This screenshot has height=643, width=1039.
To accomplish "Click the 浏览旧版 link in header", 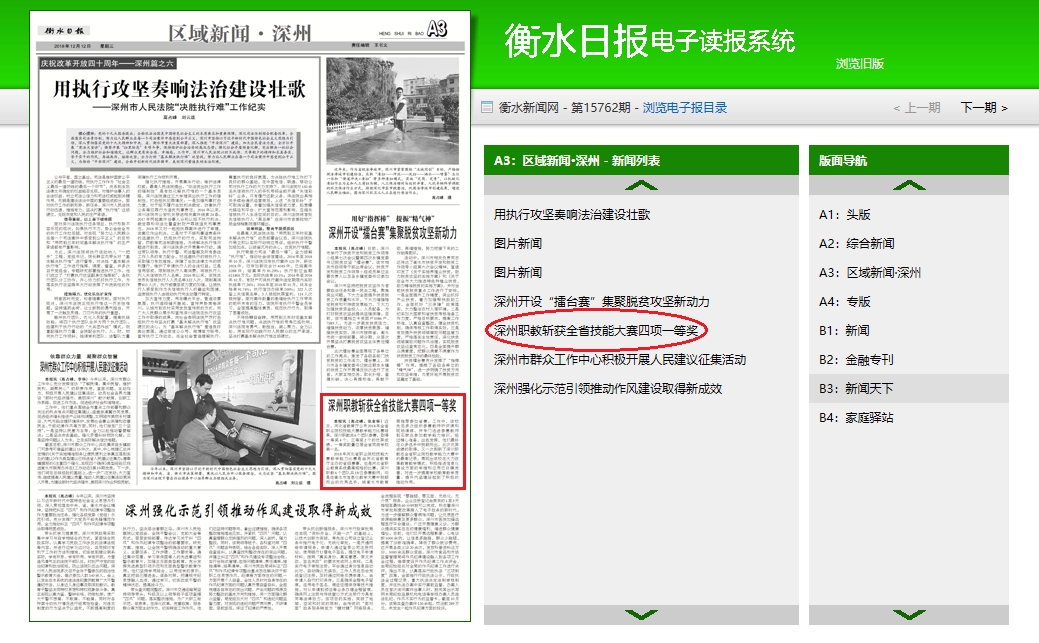I will point(860,63).
